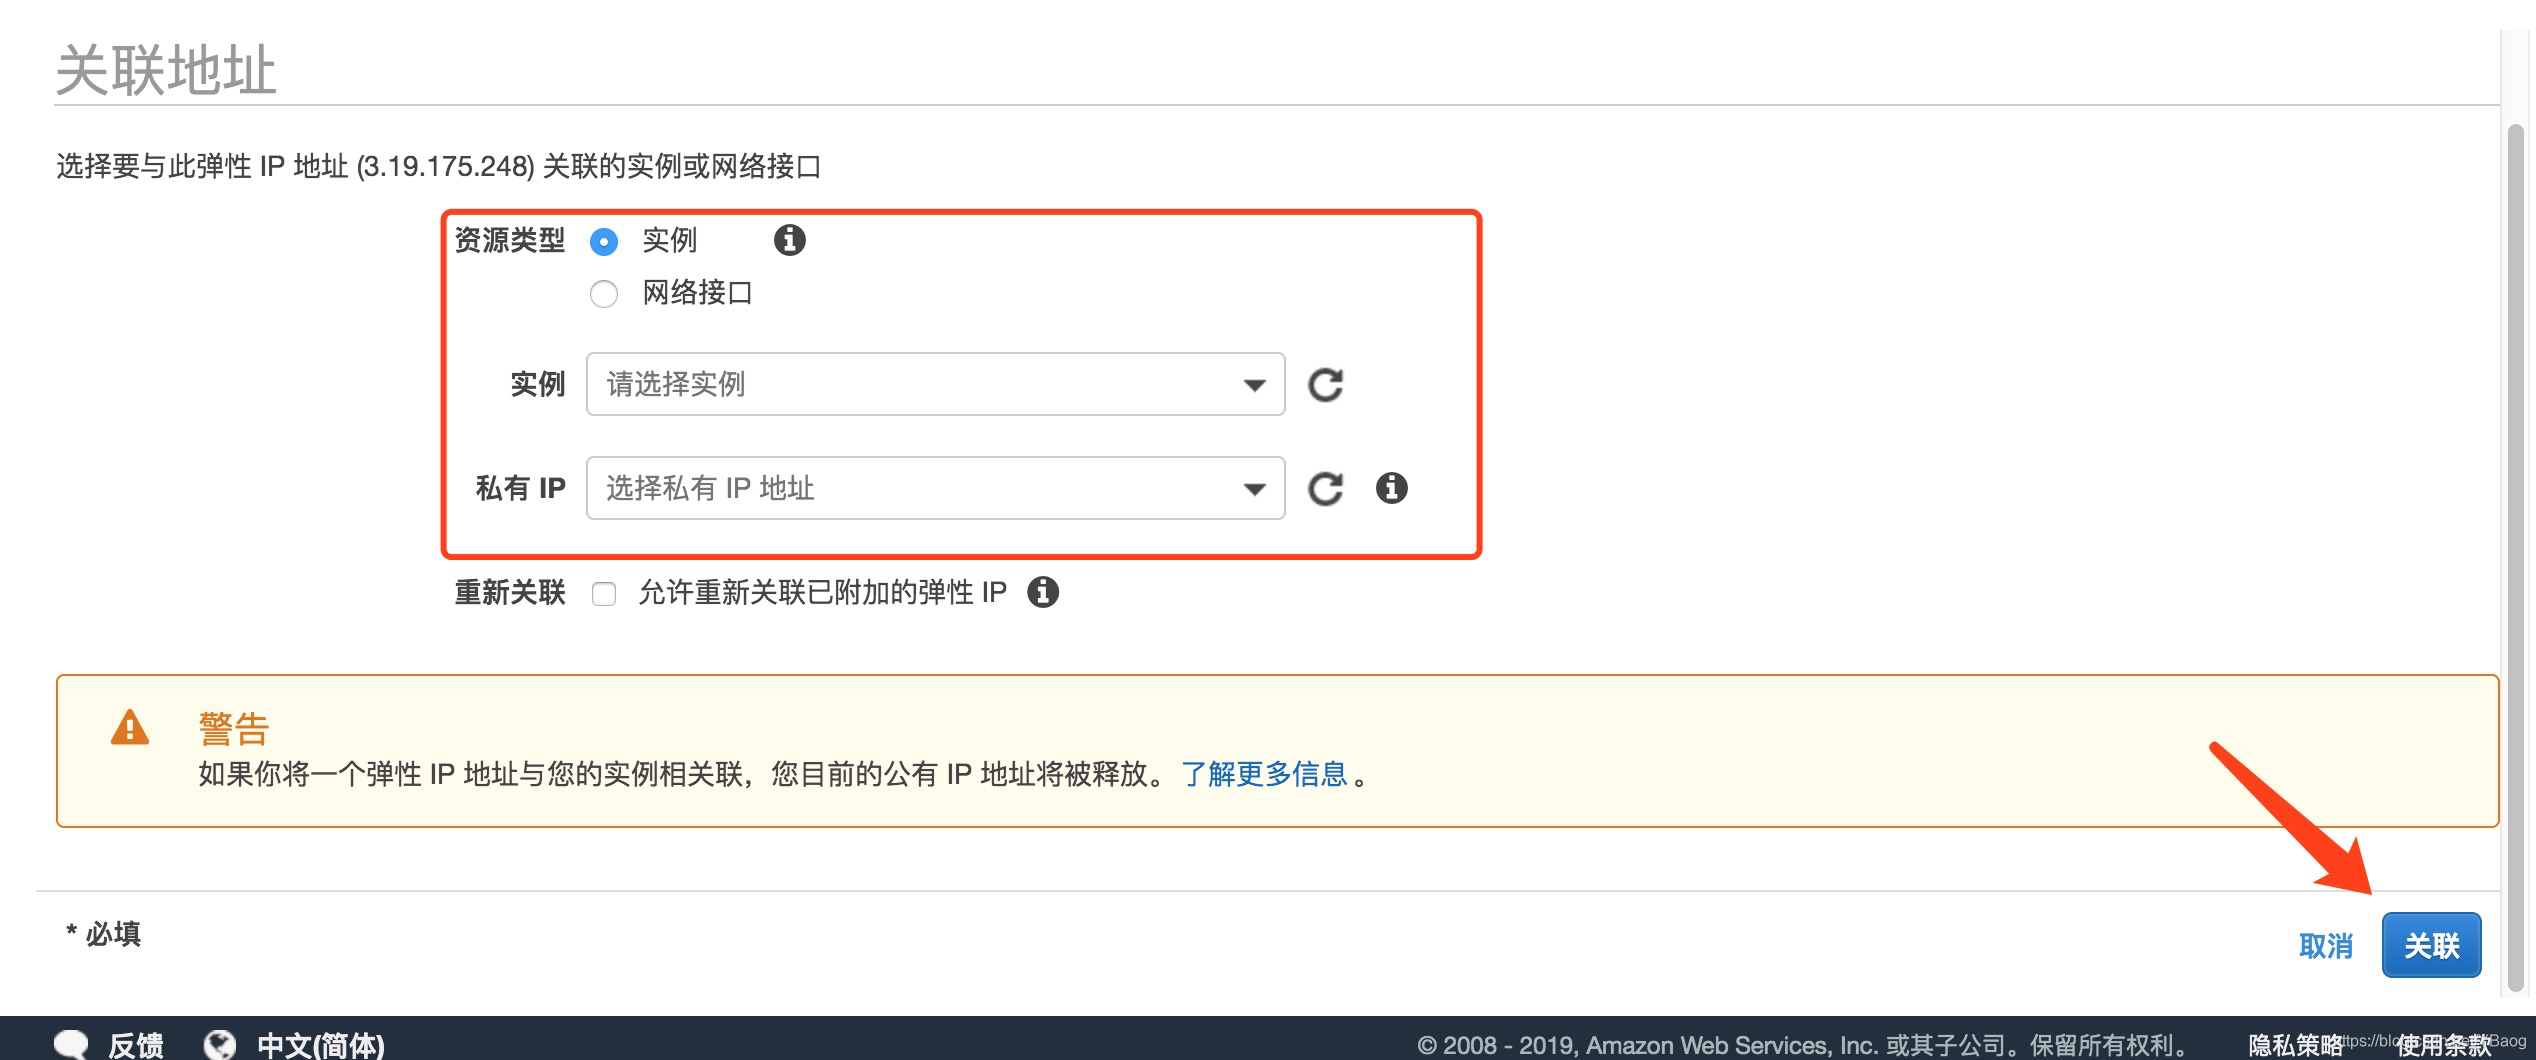Select the 网络接口 radio button
The height and width of the screenshot is (1060, 2536).
click(604, 294)
